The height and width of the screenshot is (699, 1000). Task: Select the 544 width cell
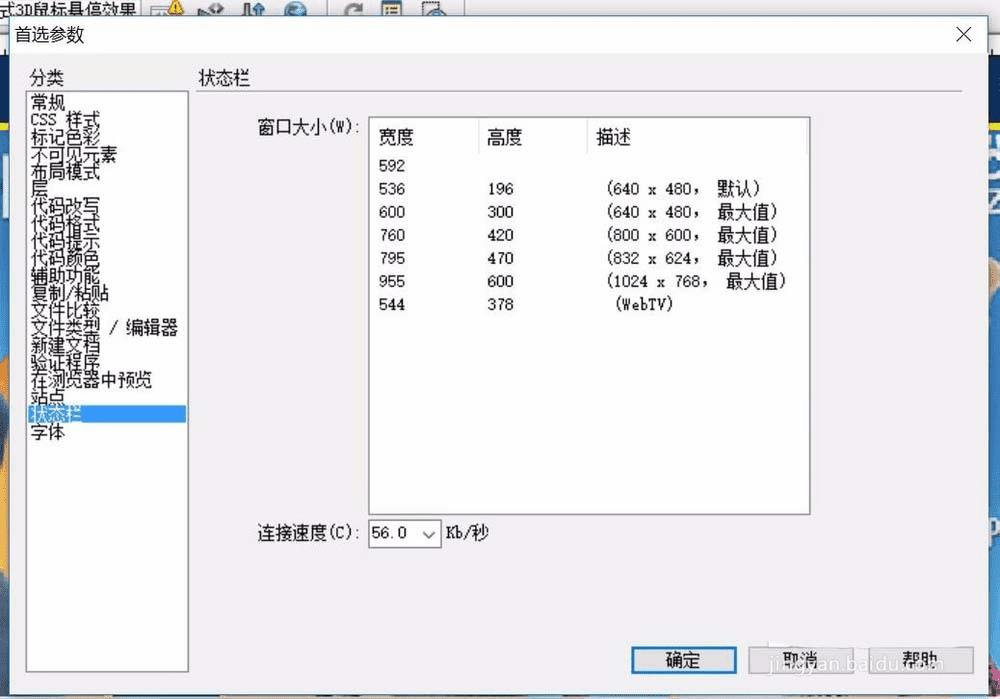[392, 304]
